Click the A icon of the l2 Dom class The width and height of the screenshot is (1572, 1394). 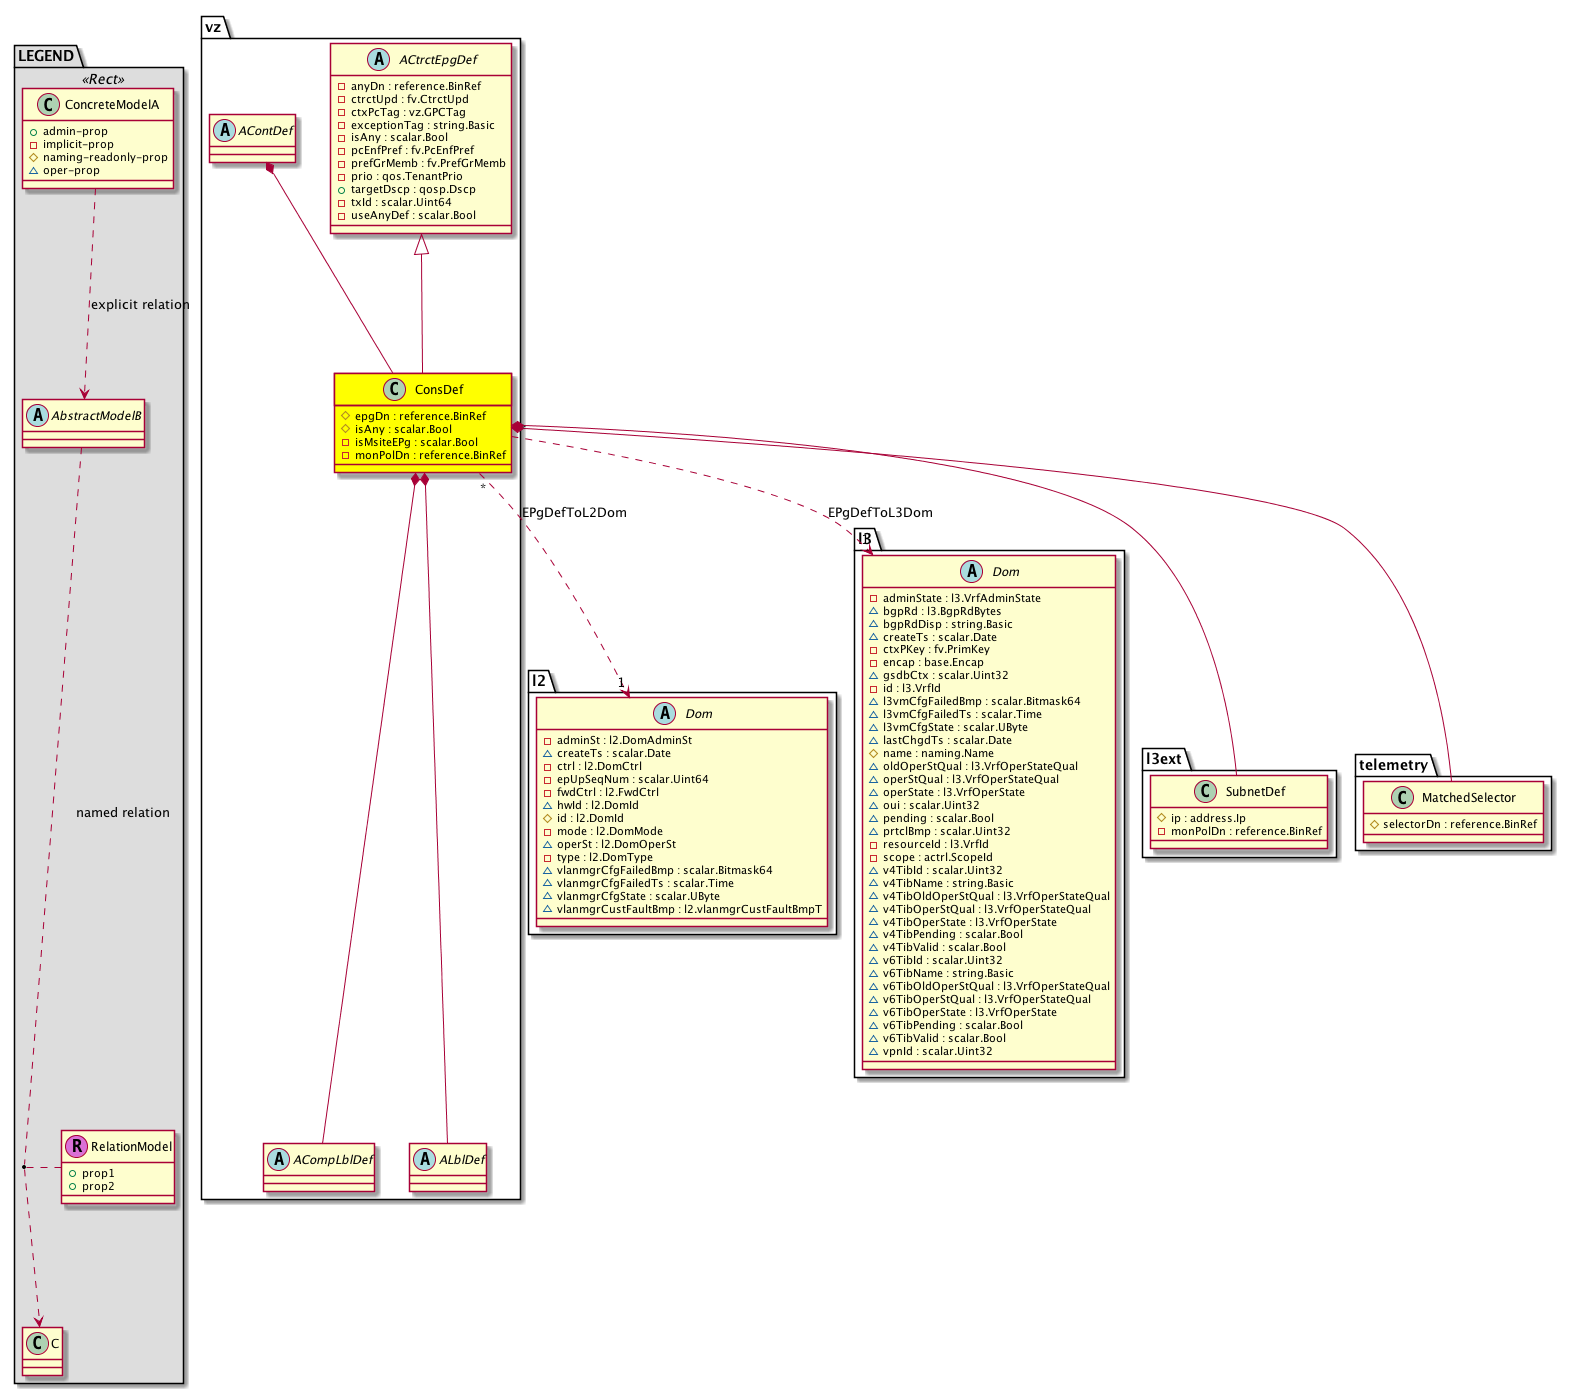point(665,713)
